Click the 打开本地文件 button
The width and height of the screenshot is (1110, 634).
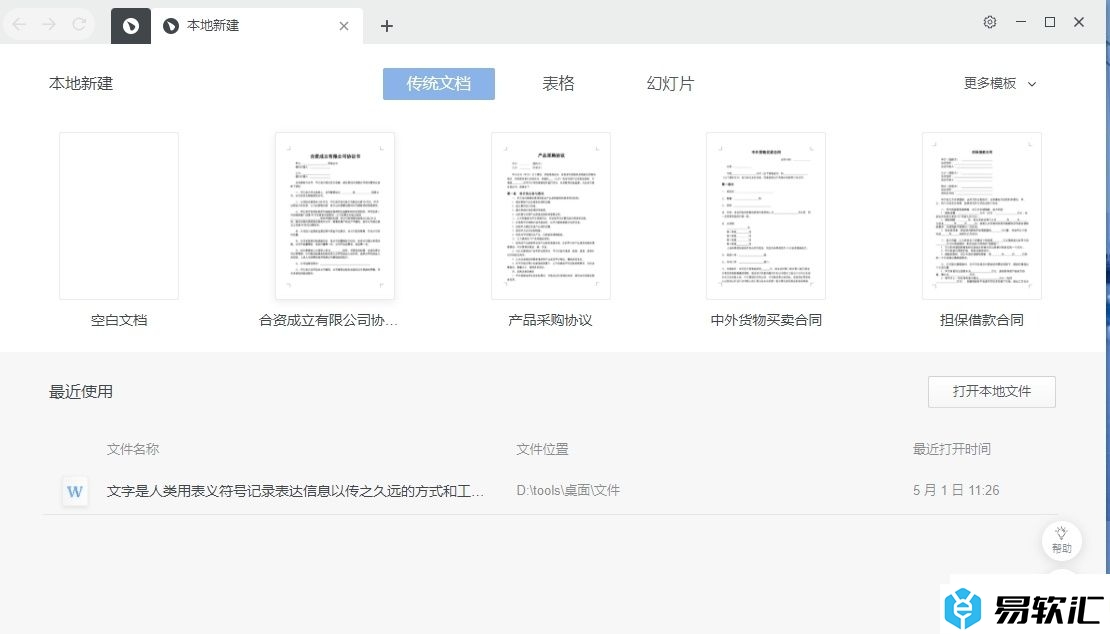991,391
